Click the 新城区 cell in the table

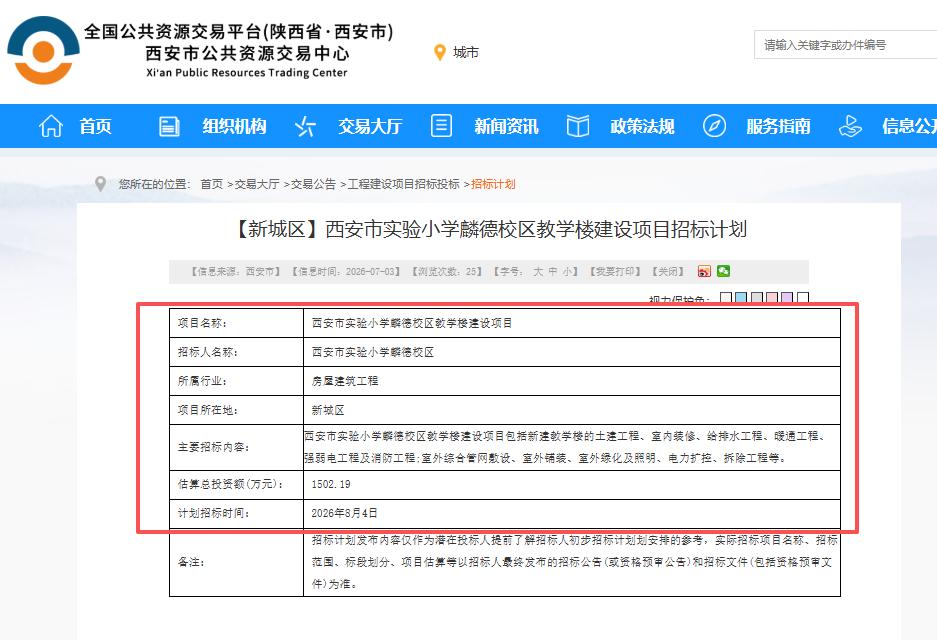click(572, 411)
